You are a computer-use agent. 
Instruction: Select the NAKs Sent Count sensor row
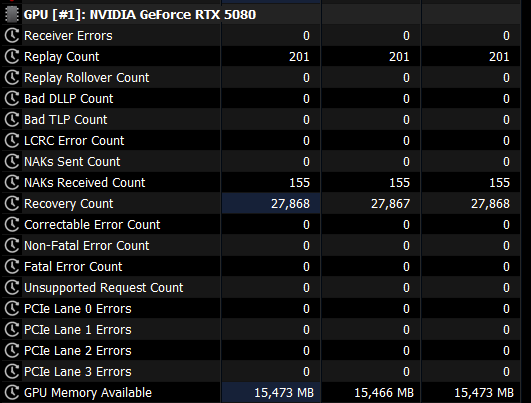[x=261, y=162]
